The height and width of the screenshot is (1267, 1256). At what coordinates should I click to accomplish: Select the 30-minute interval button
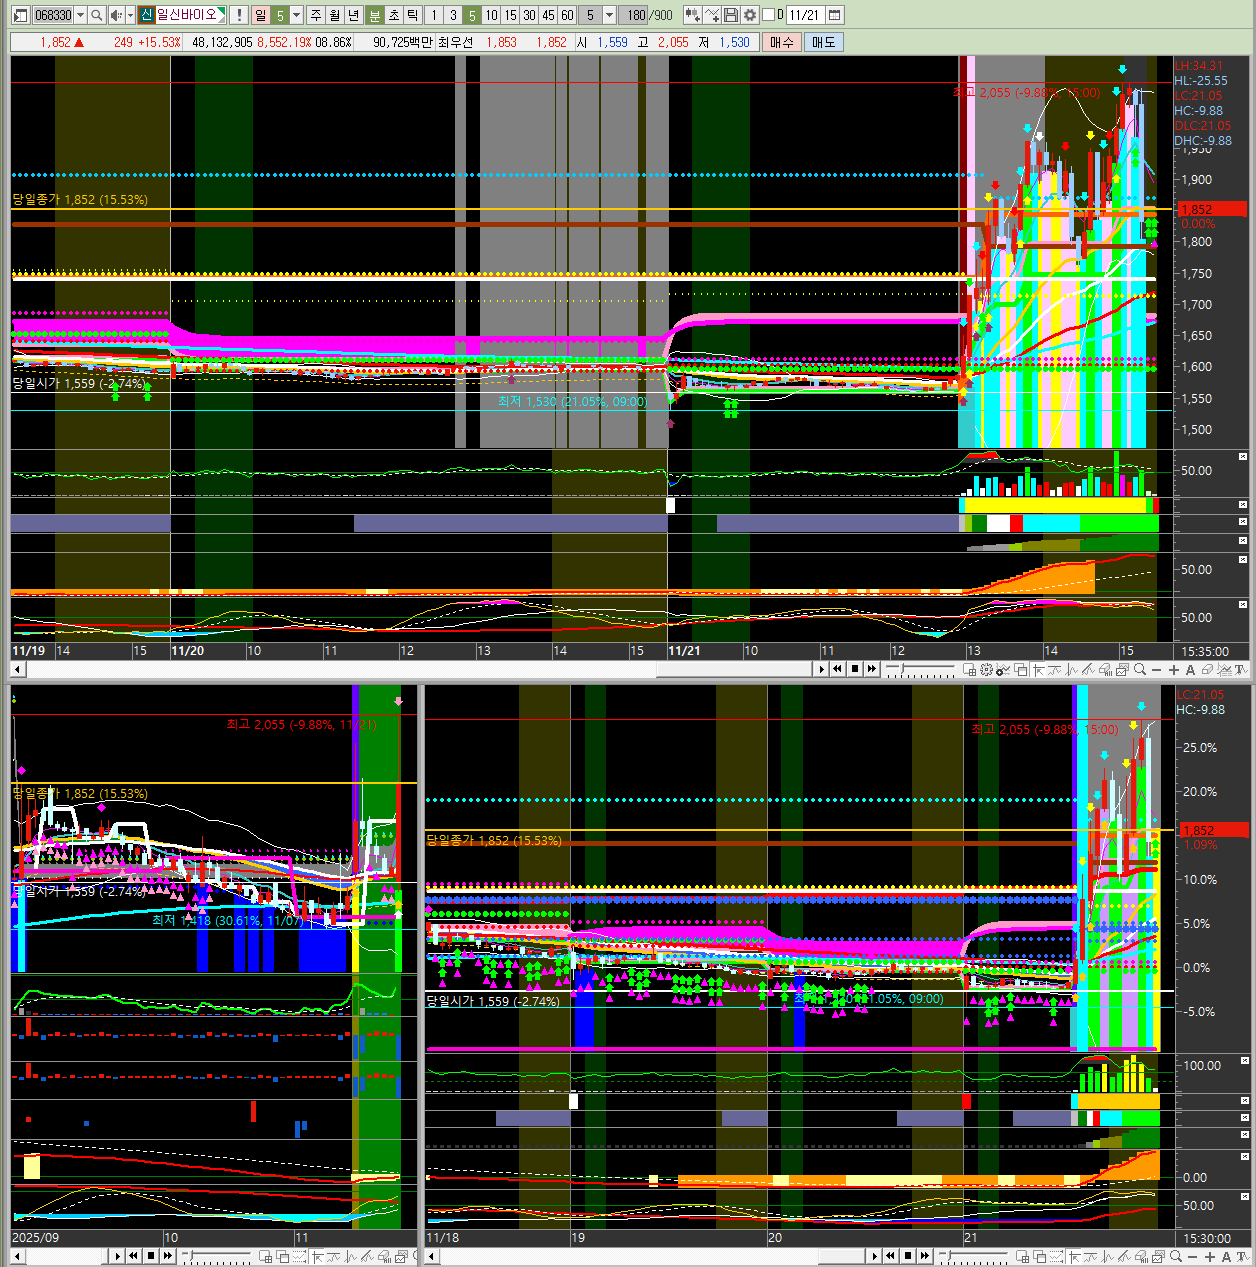(x=529, y=15)
